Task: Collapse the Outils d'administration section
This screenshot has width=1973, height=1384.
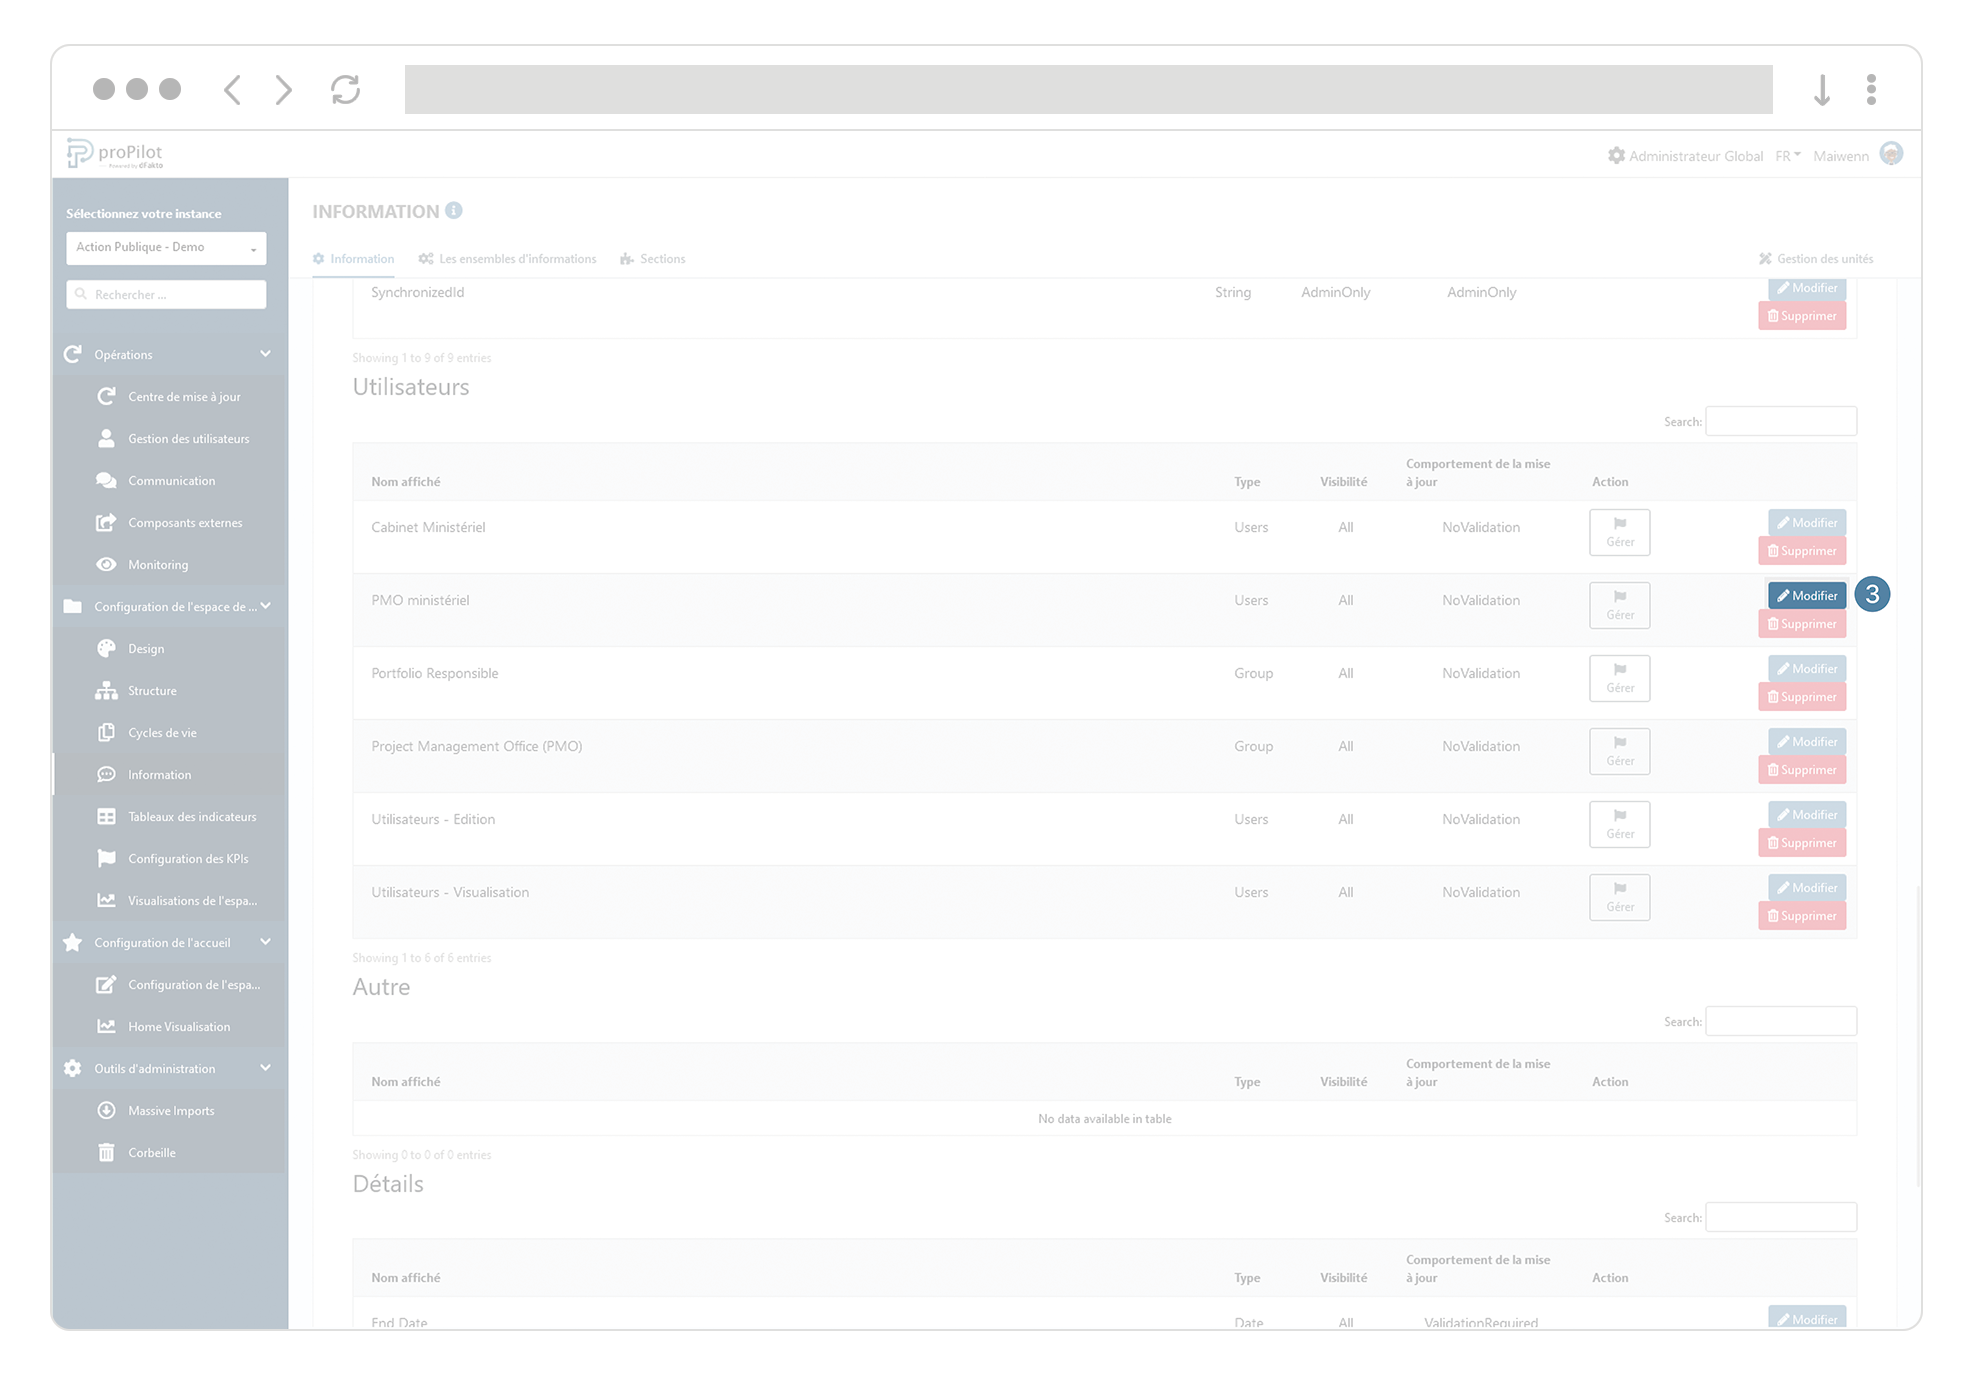Action: click(265, 1068)
